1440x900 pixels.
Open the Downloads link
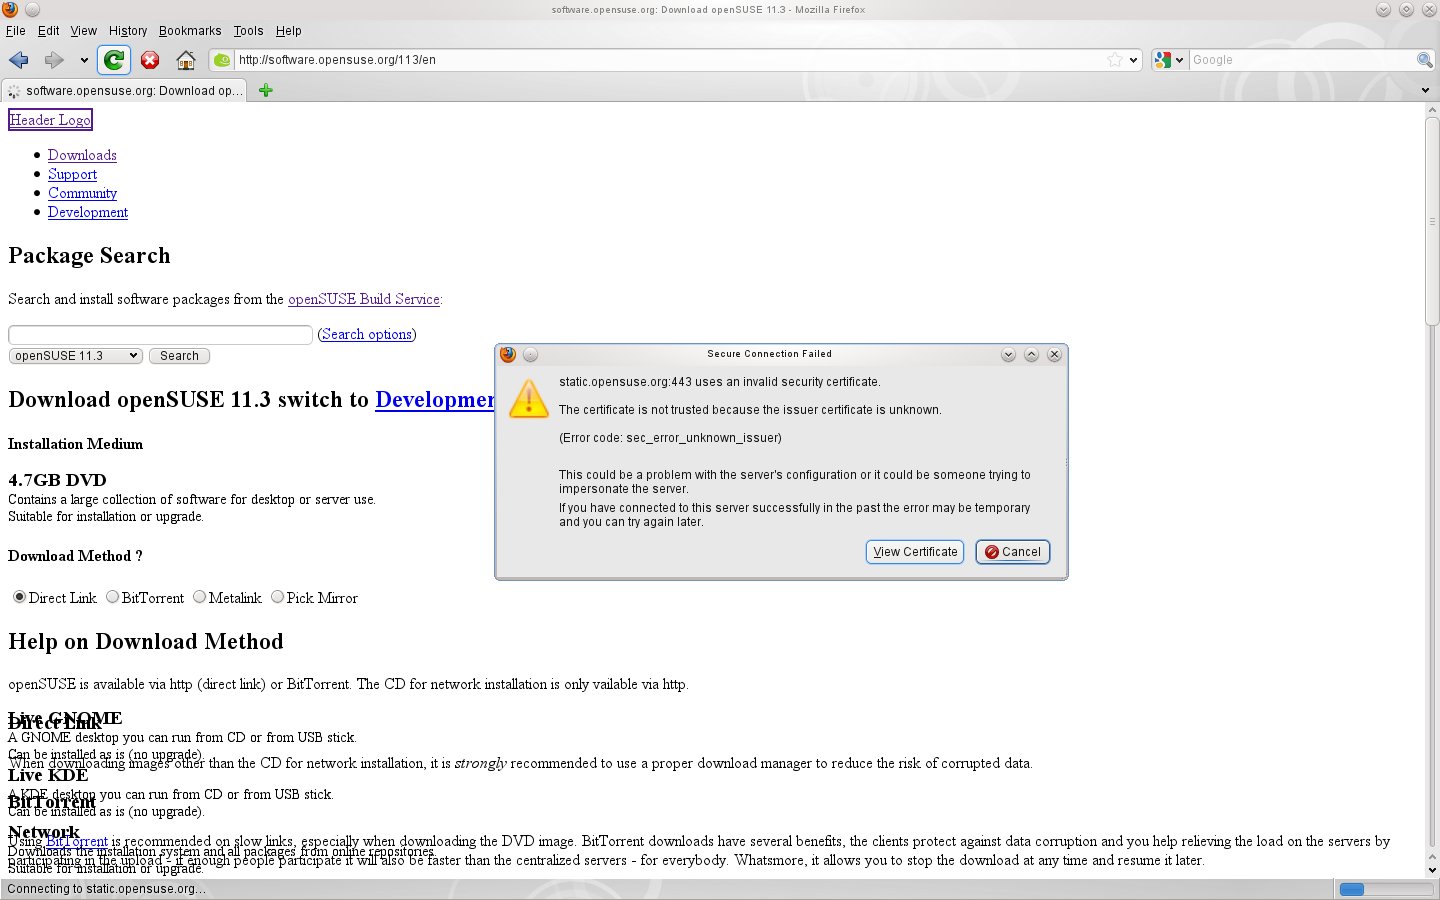click(x=82, y=155)
